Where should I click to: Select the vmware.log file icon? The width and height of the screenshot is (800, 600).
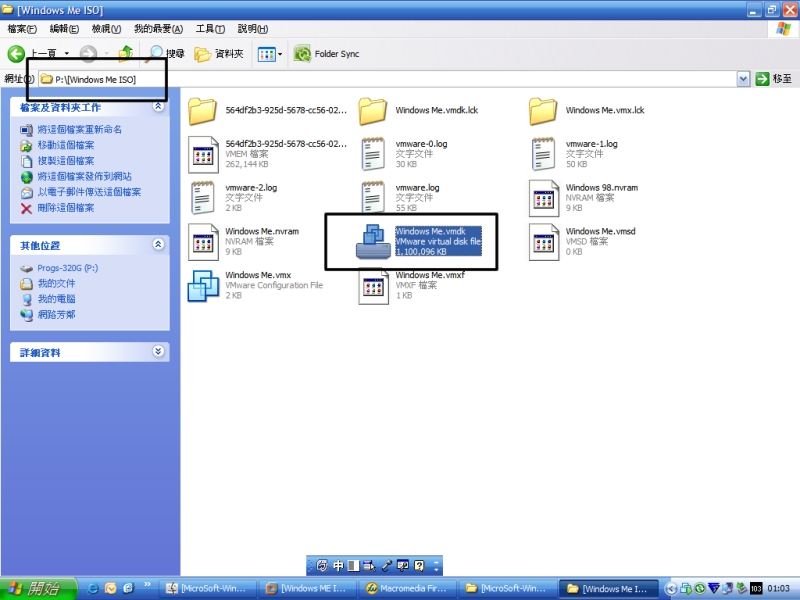tap(373, 196)
